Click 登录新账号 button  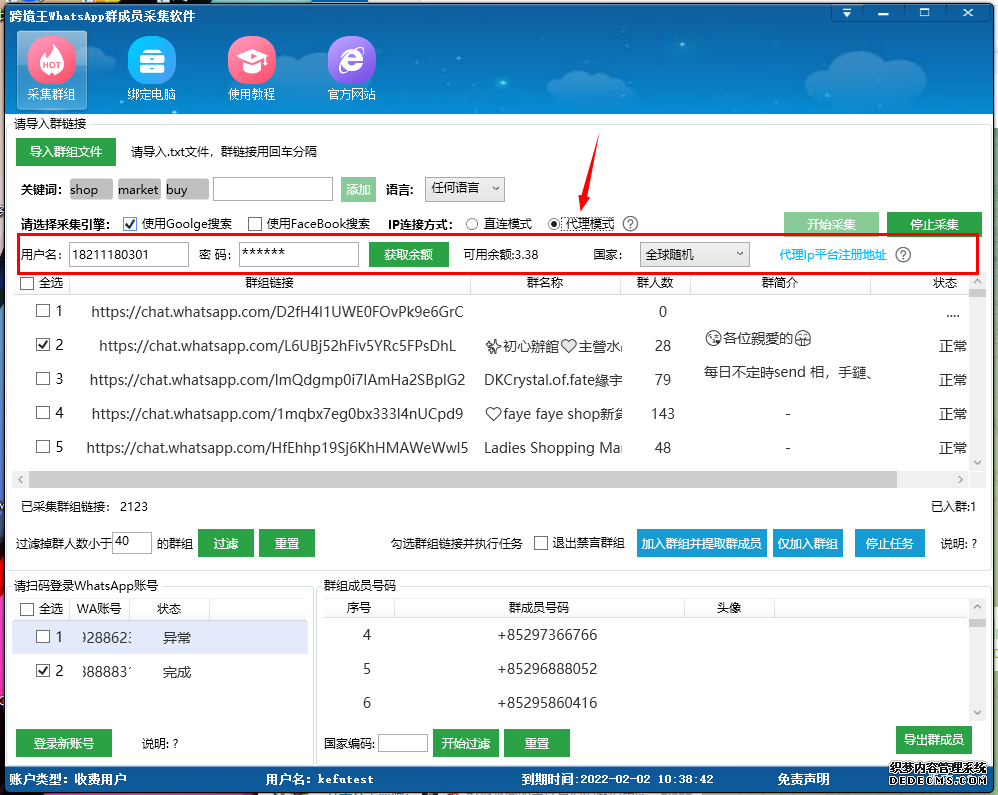tap(64, 743)
